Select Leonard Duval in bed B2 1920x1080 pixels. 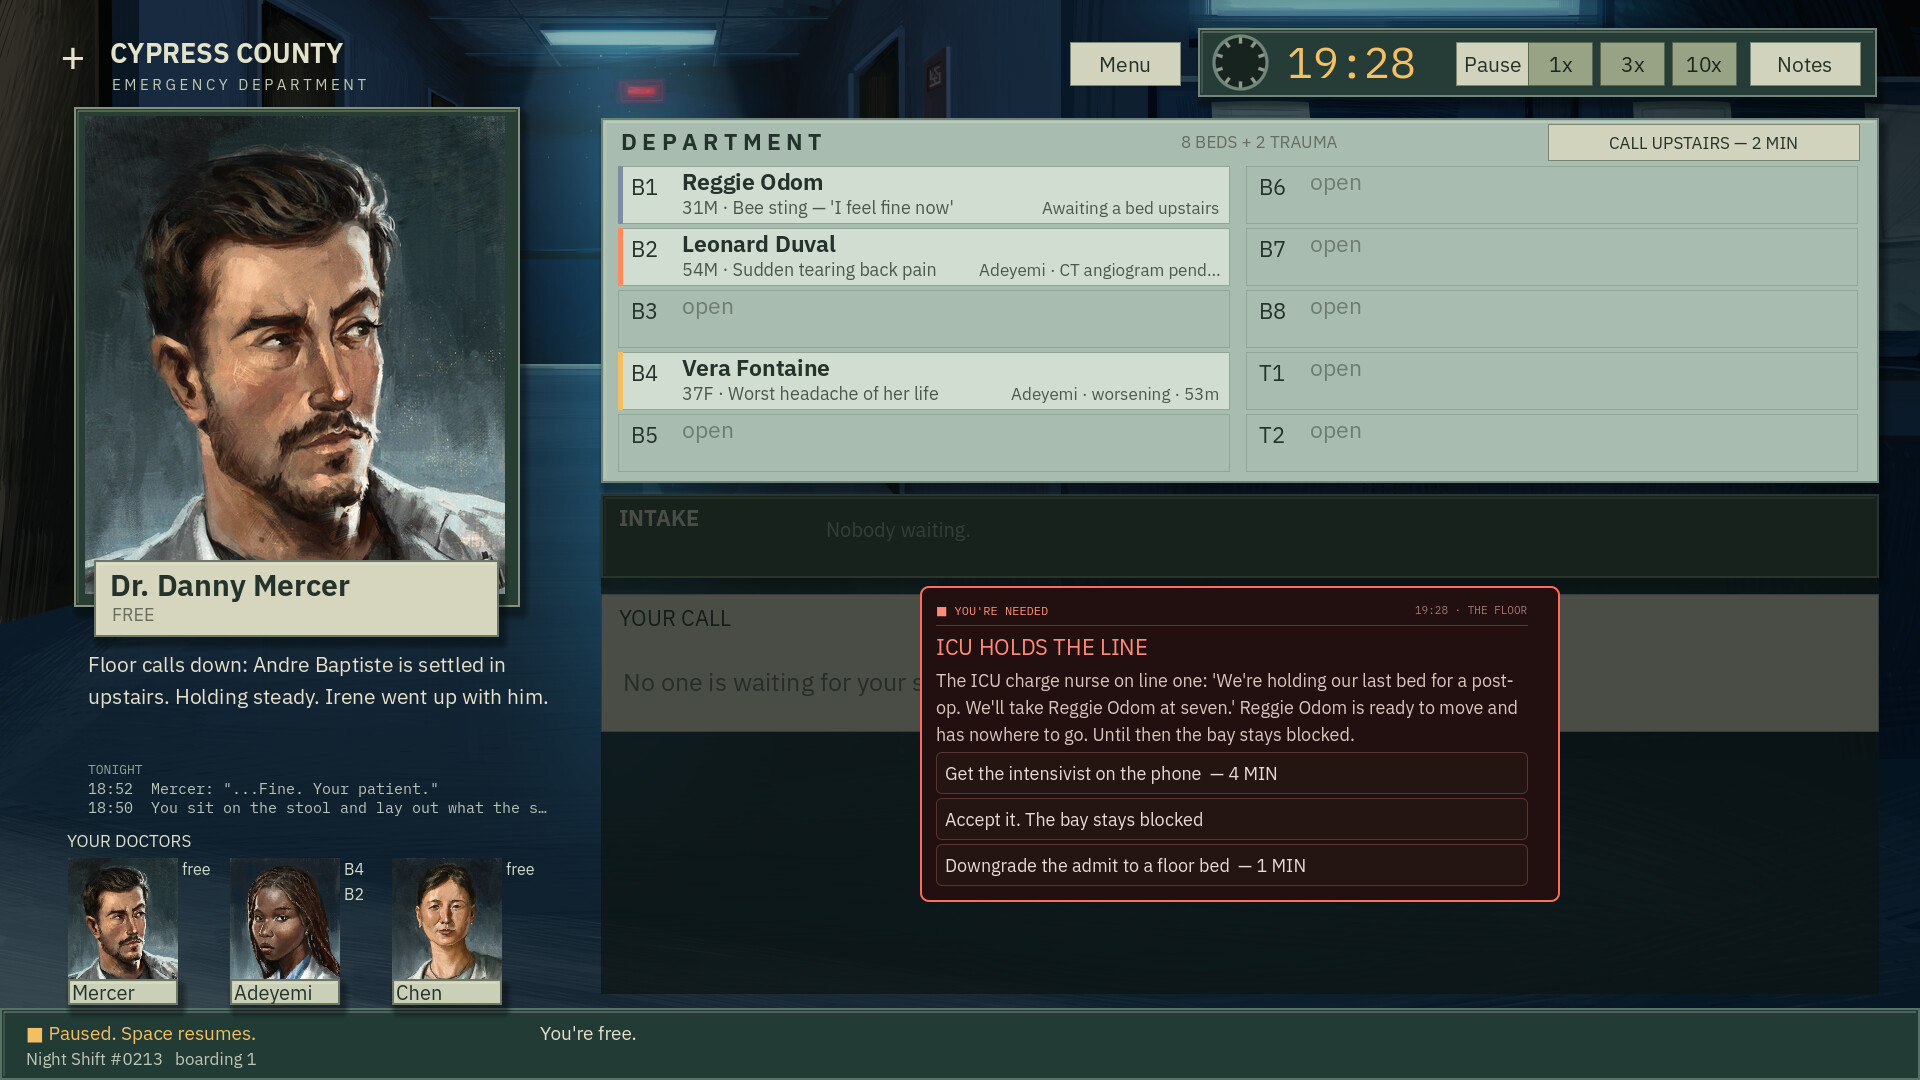coord(924,257)
